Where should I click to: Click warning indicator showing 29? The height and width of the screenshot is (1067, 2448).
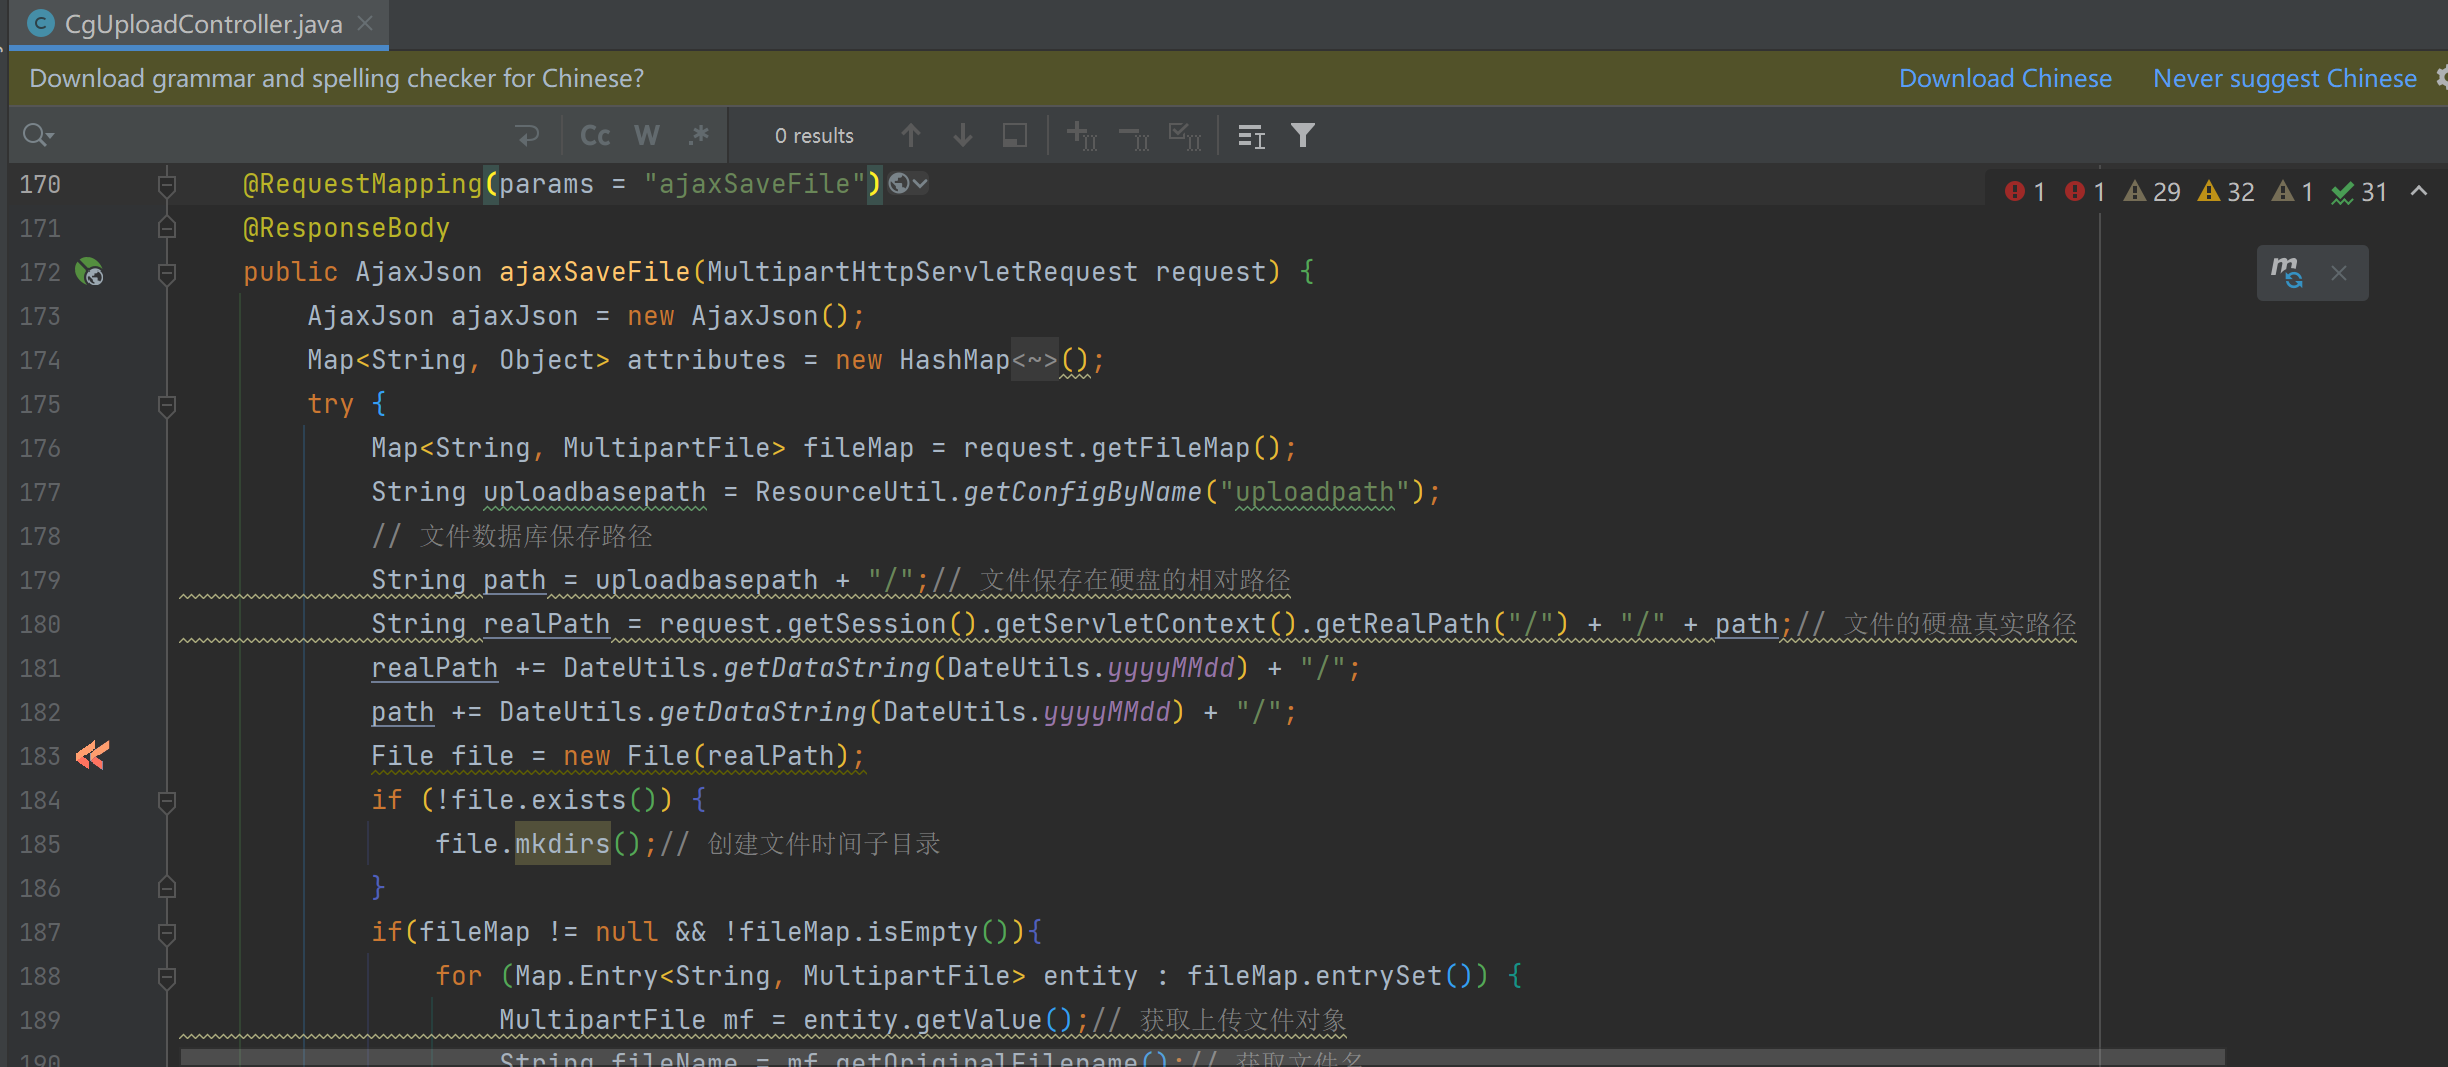2152,191
